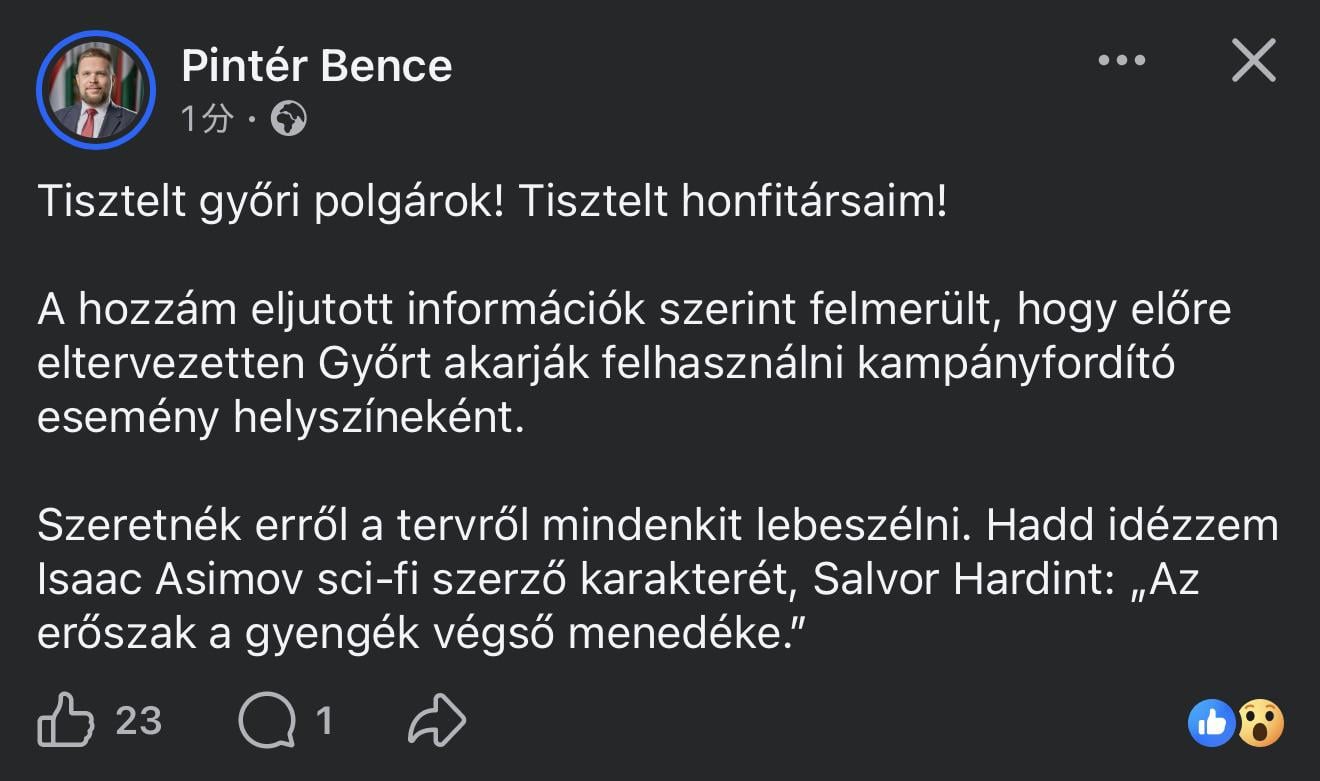This screenshot has height=781, width=1320.
Task: Click the blue like reaction emoji
Action: [x=1212, y=722]
